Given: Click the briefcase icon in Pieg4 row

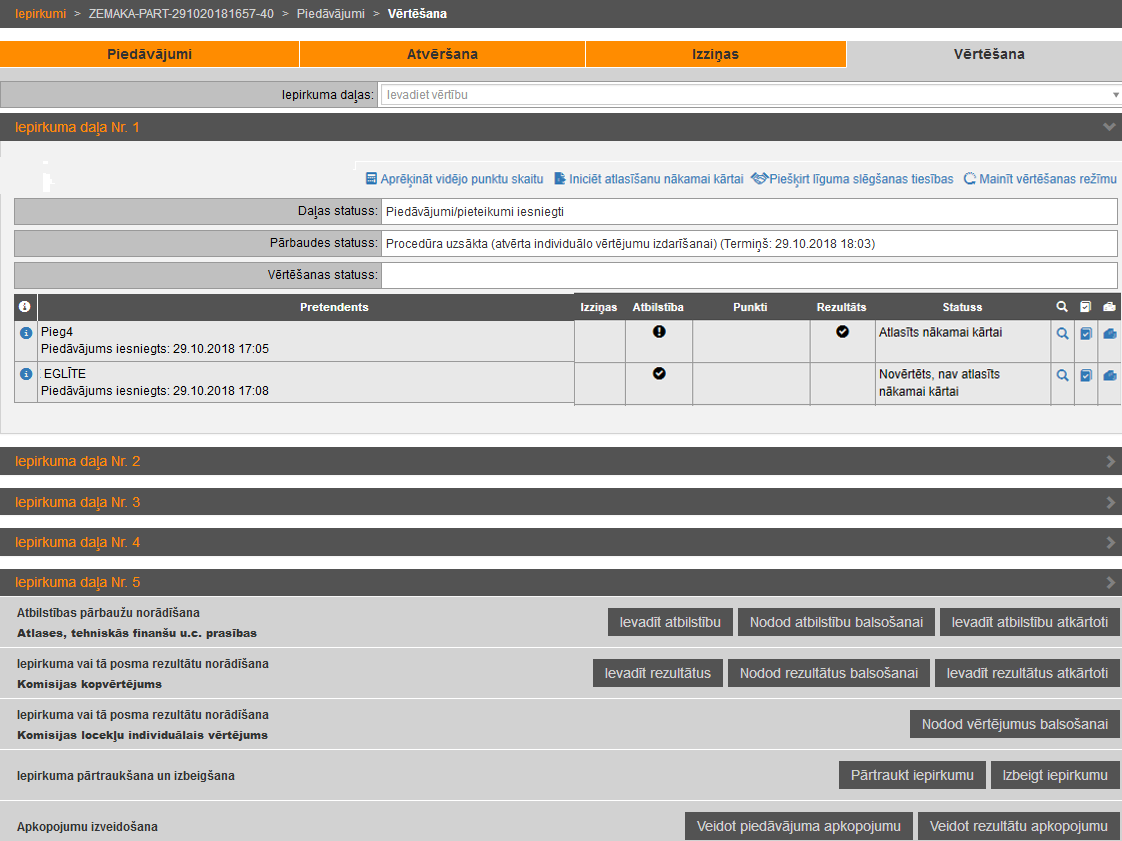Looking at the screenshot, I should (1109, 334).
